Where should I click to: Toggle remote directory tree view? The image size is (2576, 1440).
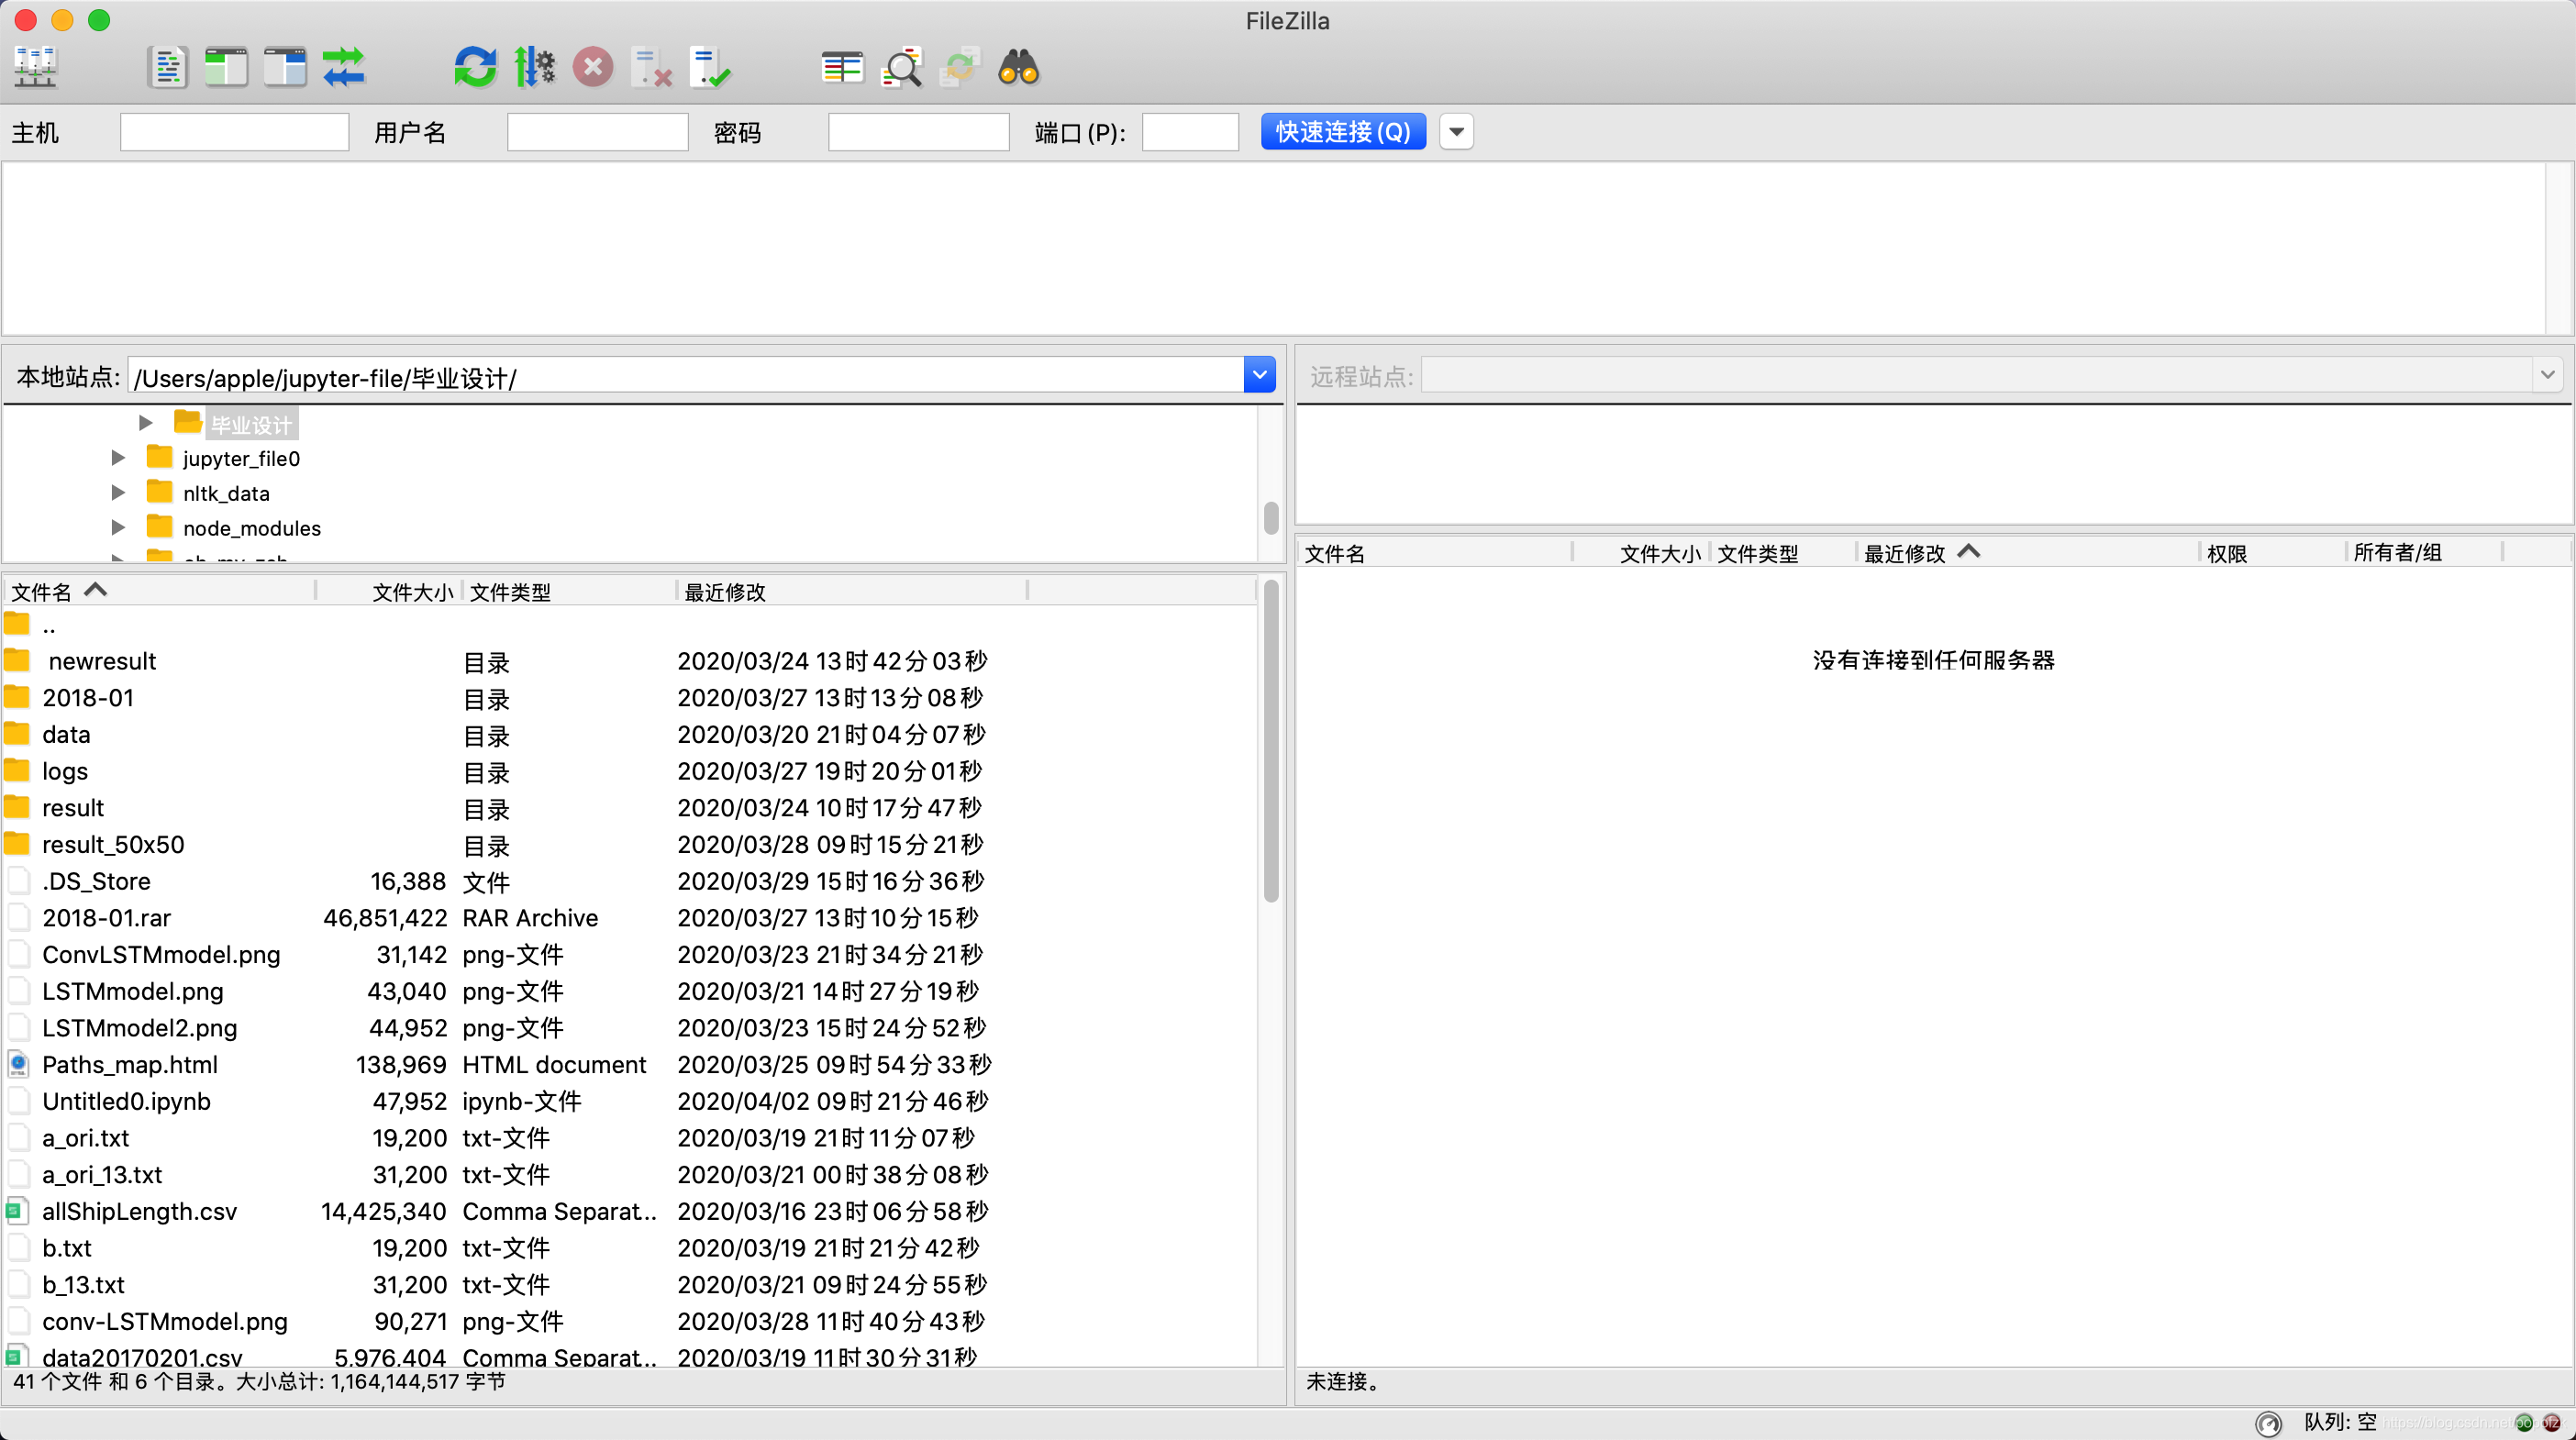tap(285, 68)
